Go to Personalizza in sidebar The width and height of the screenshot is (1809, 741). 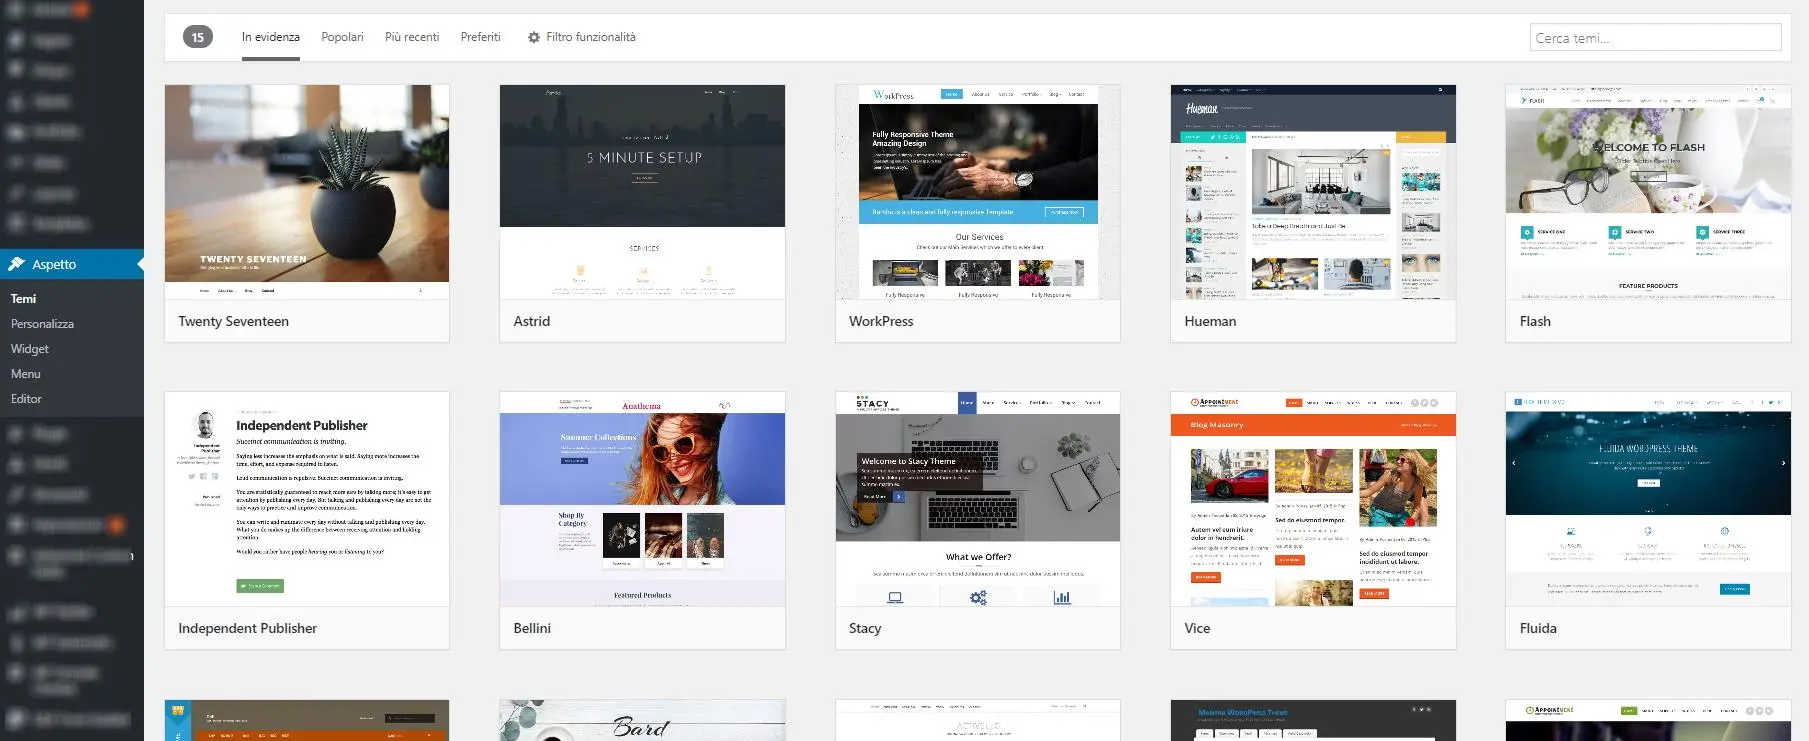click(x=42, y=324)
